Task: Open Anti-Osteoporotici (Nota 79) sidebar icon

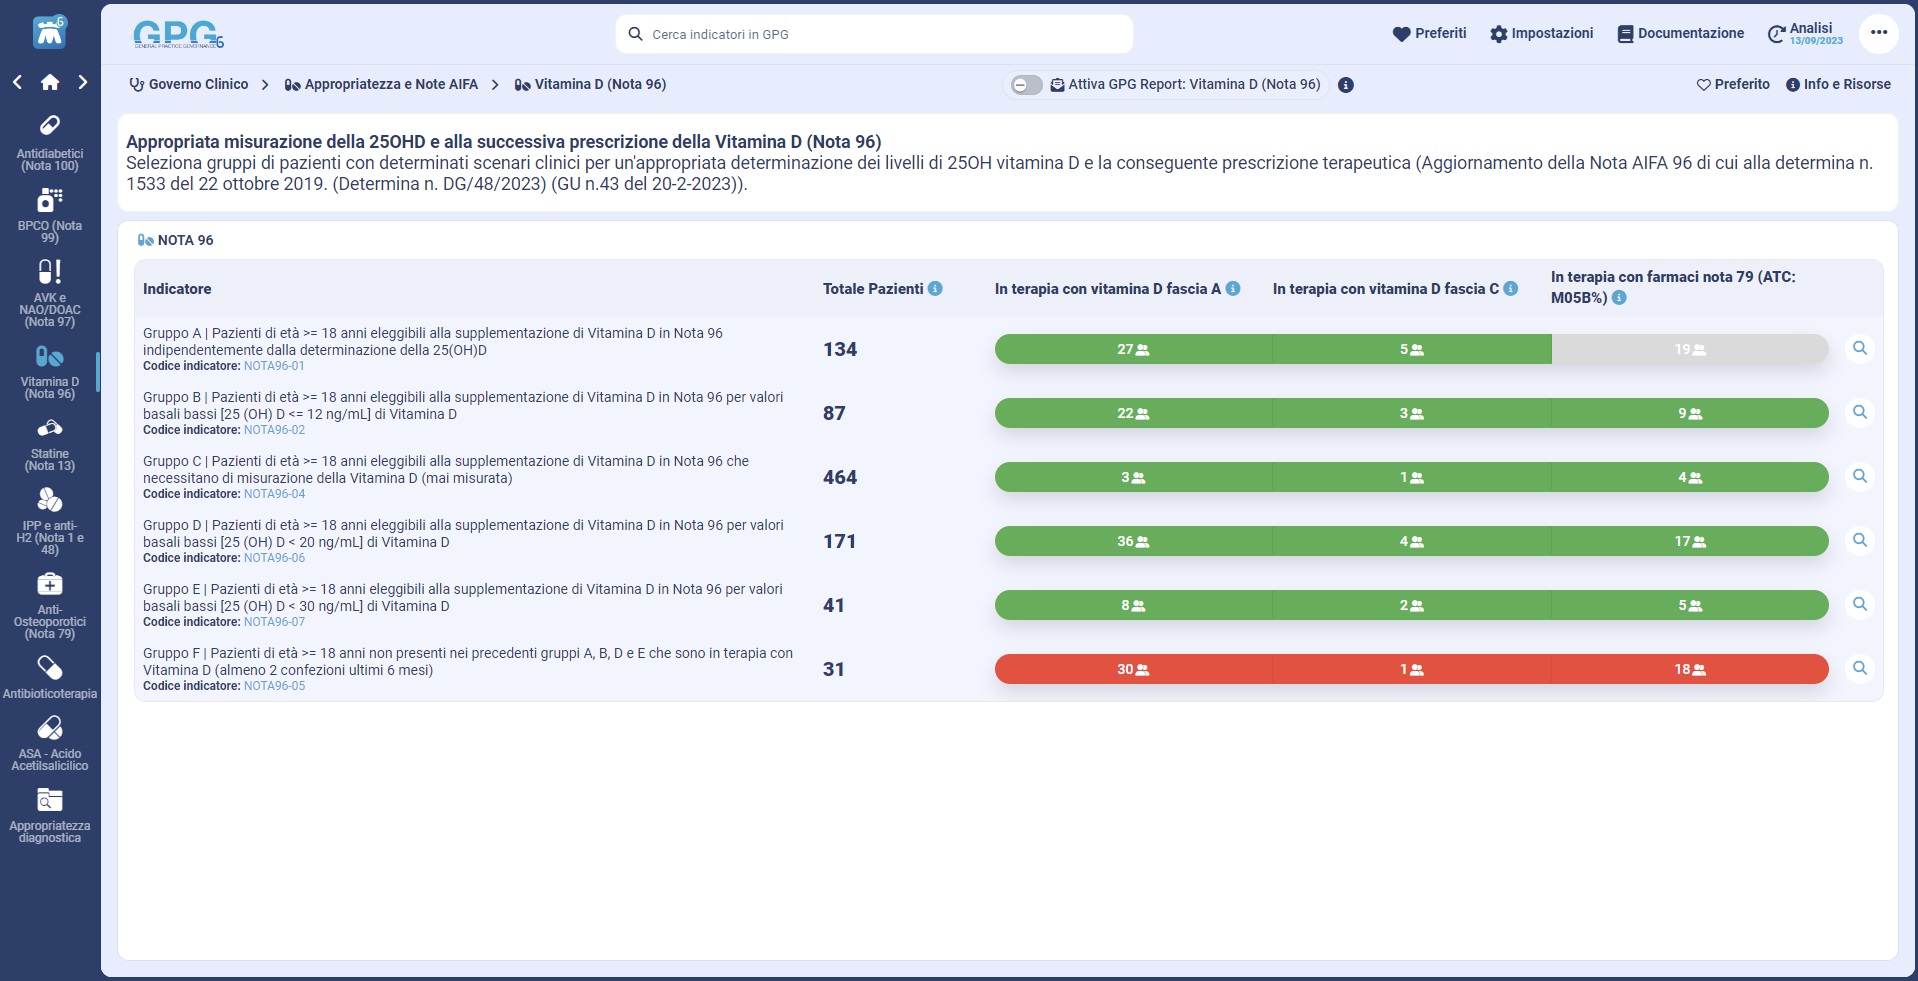Action: pos(49,584)
